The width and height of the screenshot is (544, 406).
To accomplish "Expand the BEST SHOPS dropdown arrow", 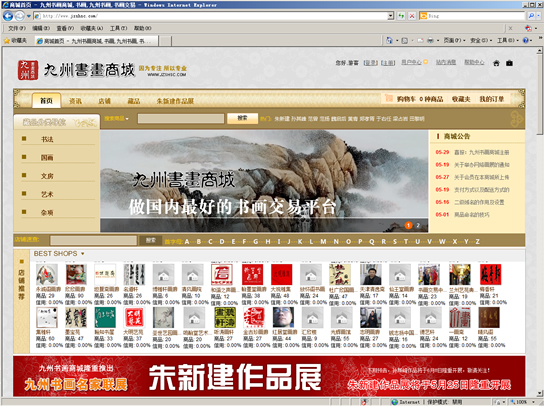I will coord(83,254).
